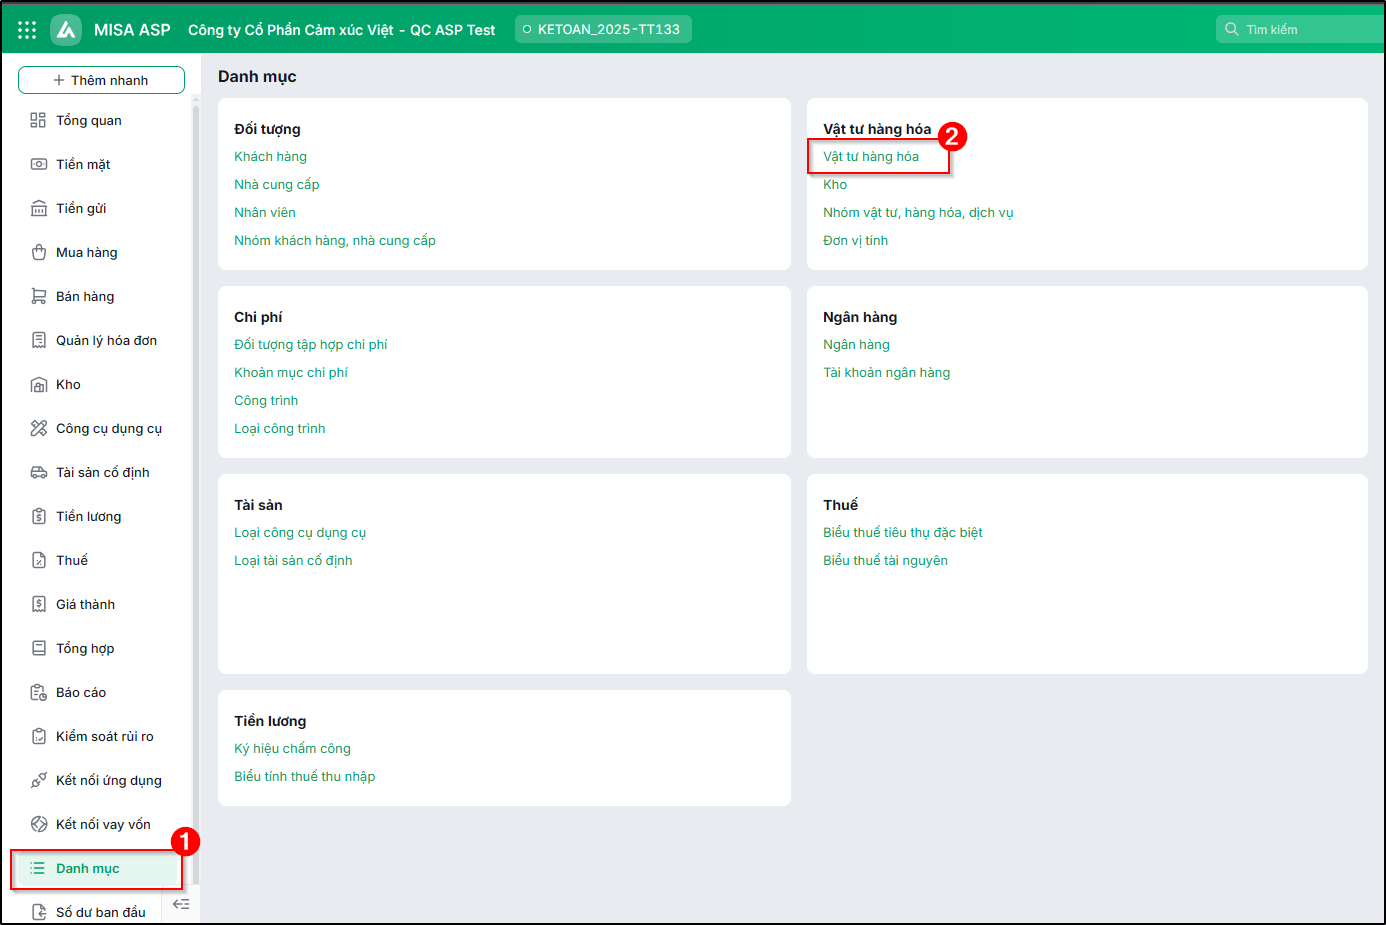
Task: Click the Kết nối vay vốn icon
Action: [x=38, y=824]
